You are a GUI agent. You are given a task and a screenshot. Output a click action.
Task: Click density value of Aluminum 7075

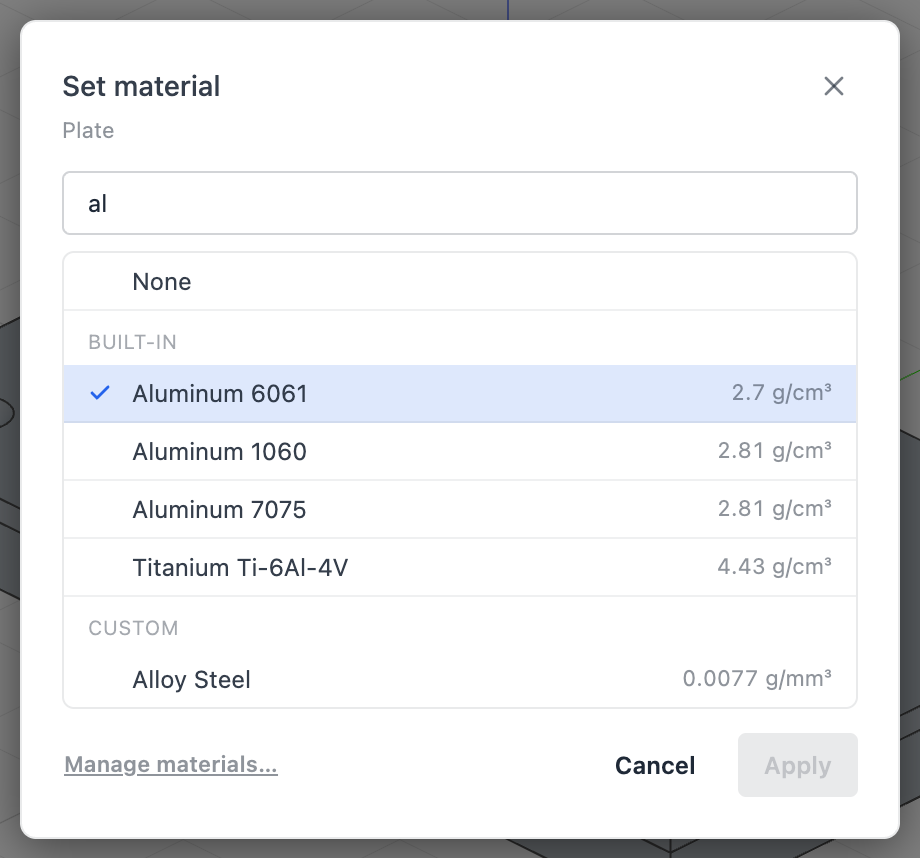click(774, 508)
